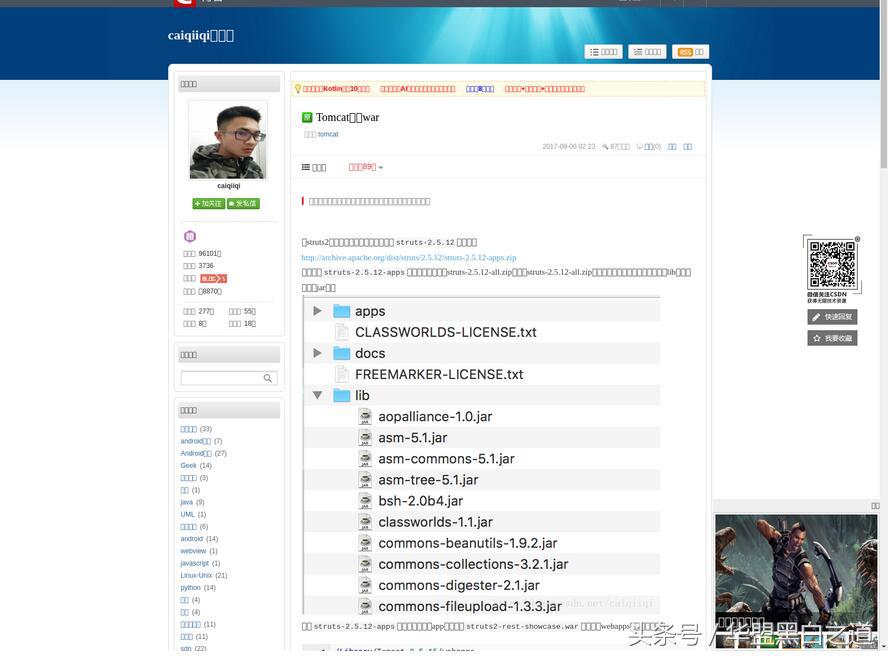Click the tomcat tag link

pyautogui.click(x=328, y=134)
